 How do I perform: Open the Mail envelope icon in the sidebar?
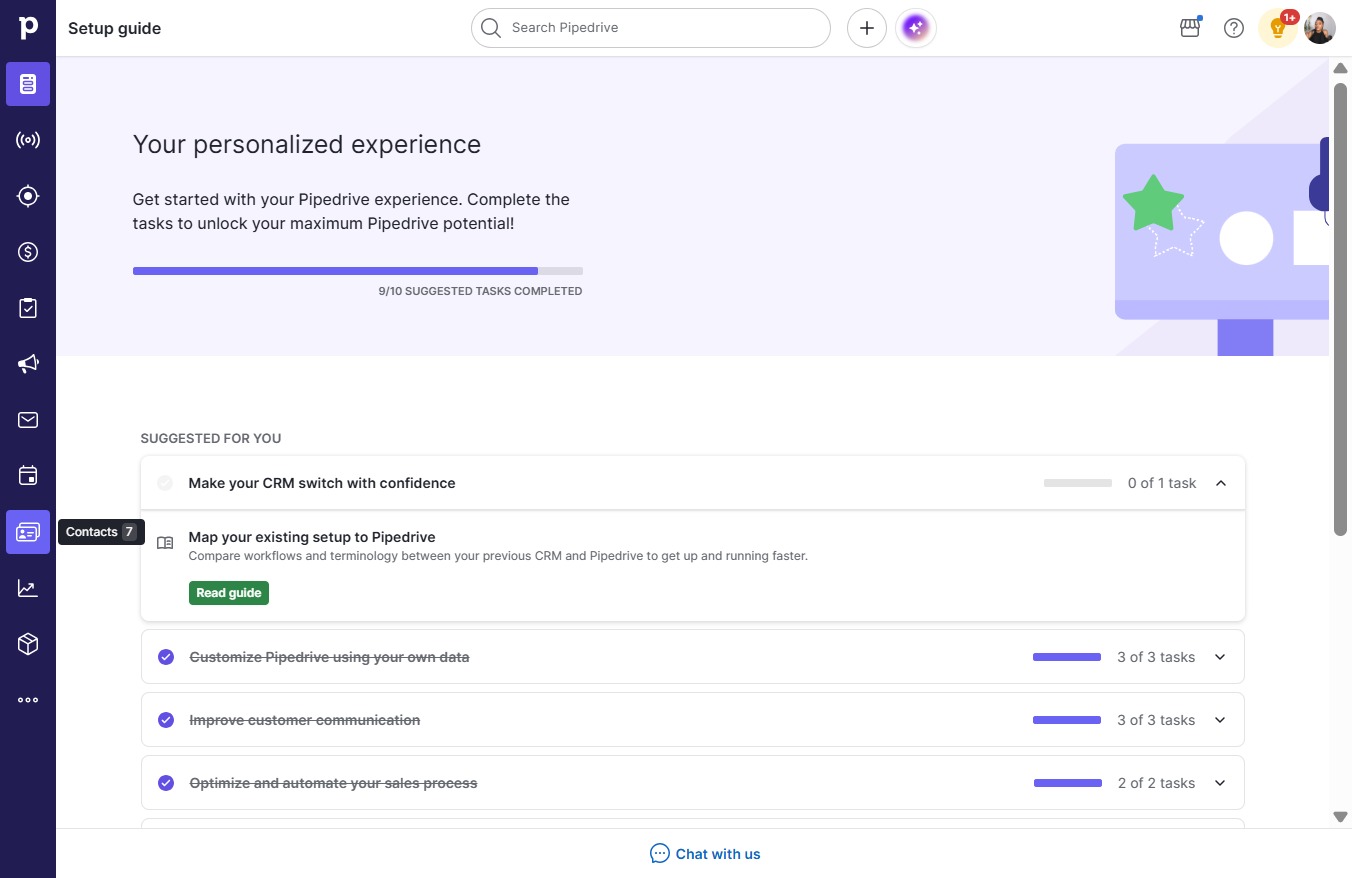click(28, 420)
